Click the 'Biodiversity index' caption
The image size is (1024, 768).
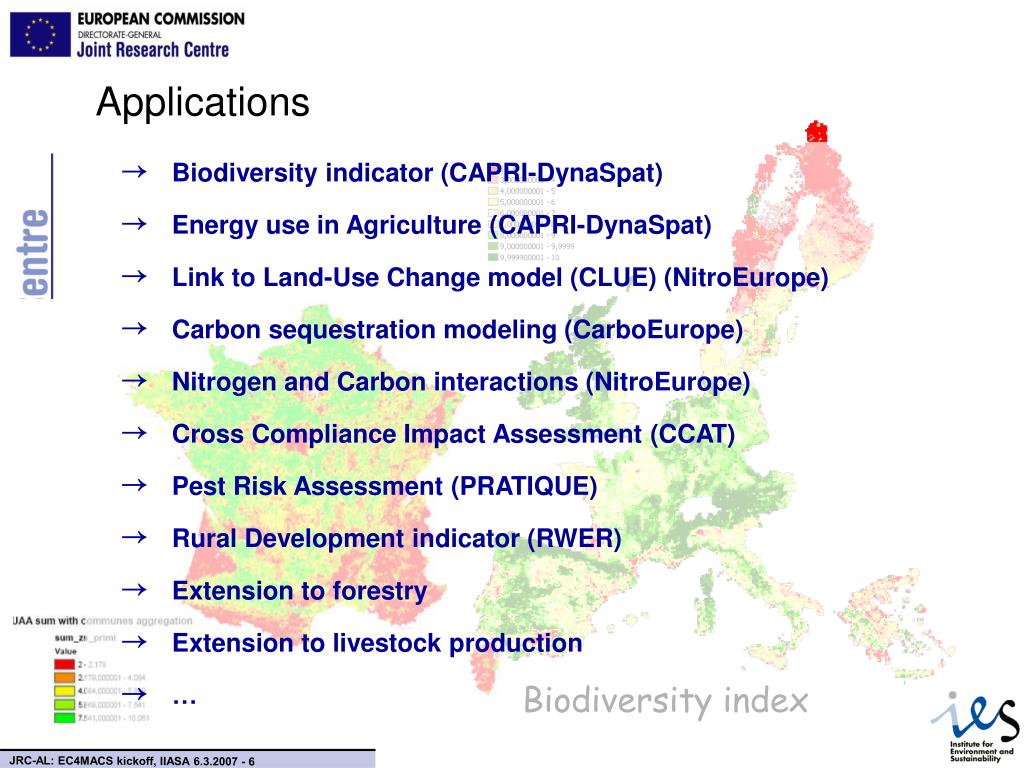coord(665,701)
